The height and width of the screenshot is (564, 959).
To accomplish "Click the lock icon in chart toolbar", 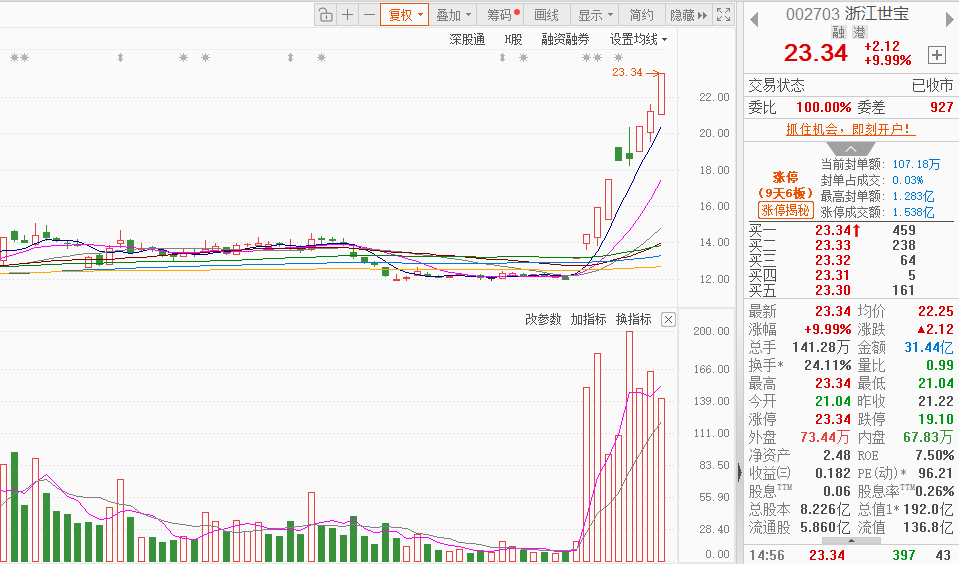I will tap(326, 15).
